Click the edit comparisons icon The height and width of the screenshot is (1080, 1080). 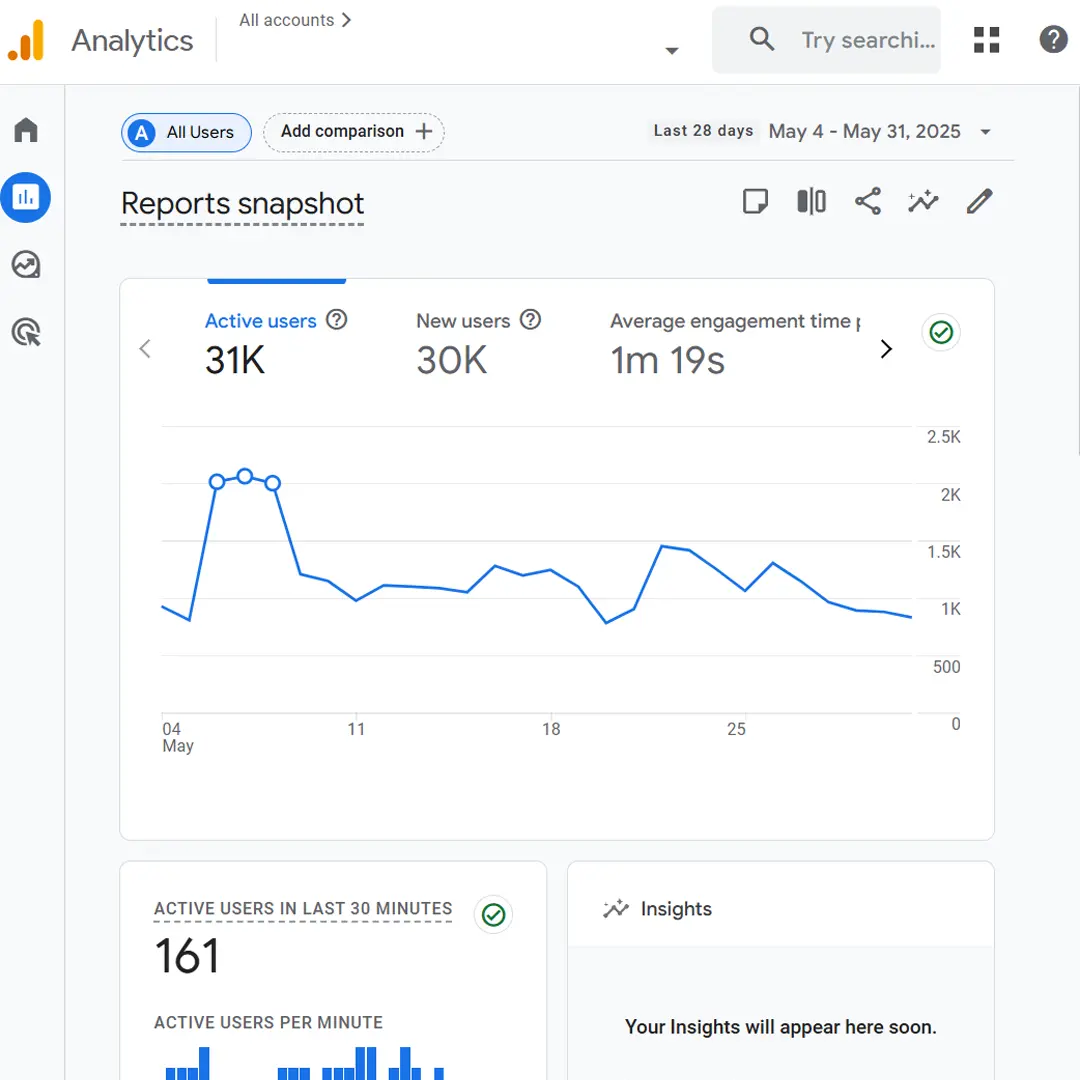811,202
